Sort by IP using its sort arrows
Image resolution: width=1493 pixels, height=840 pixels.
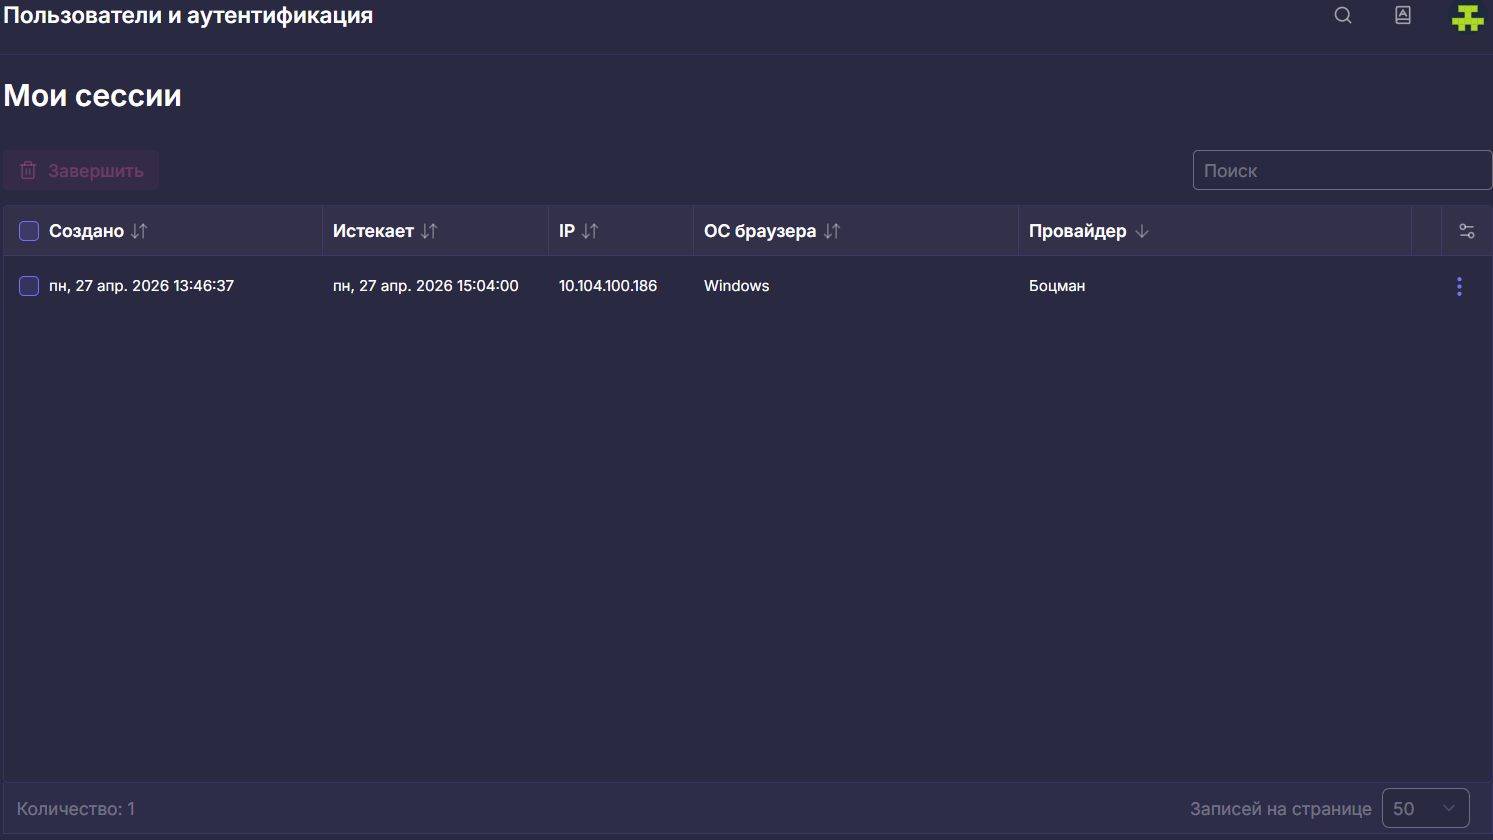[590, 231]
